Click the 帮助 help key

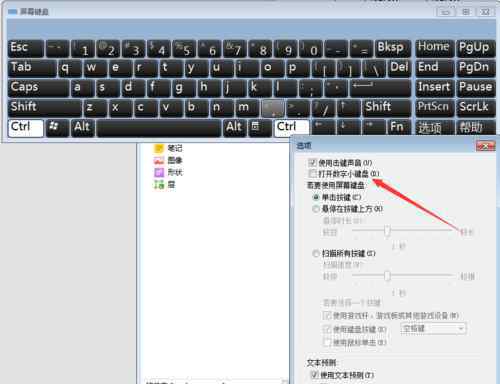click(475, 128)
